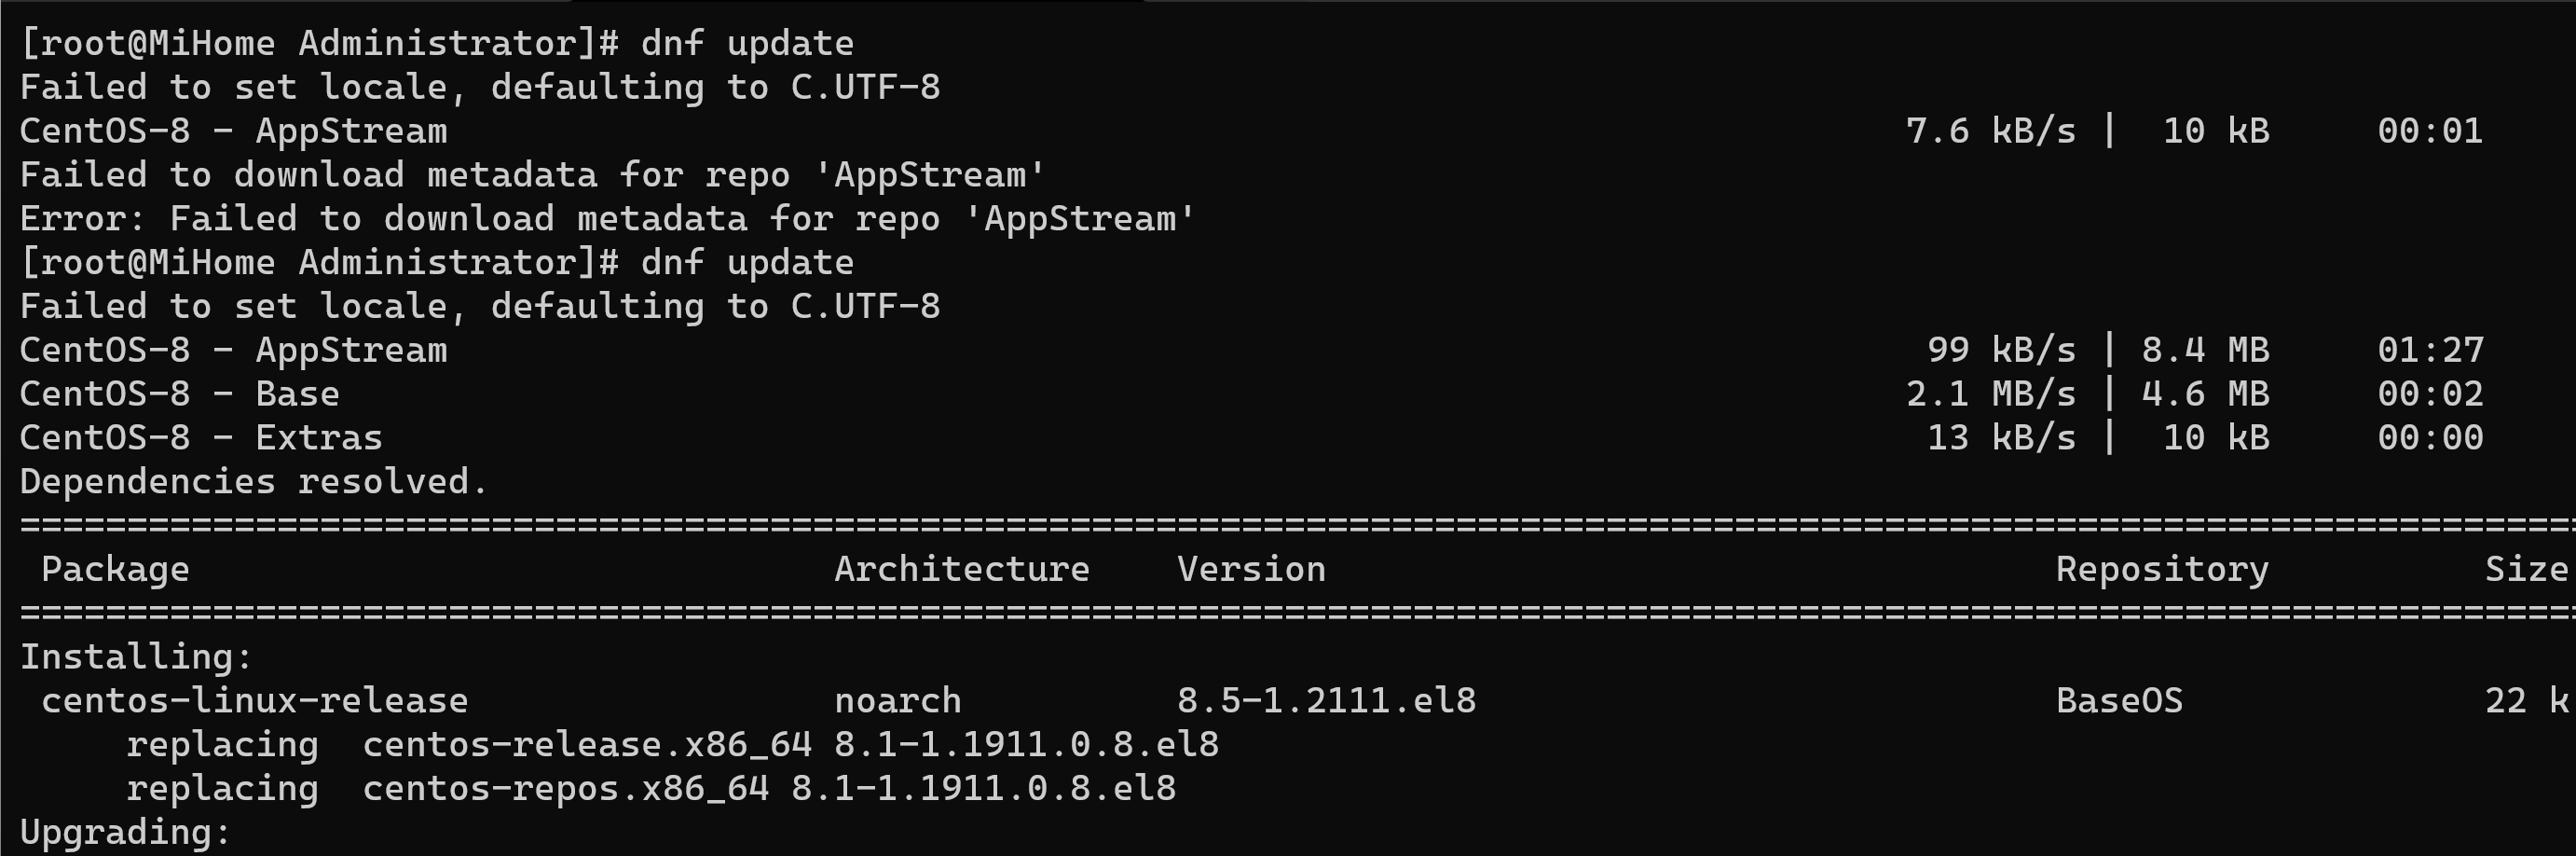This screenshot has height=856, width=2576.
Task: Click the '8.5-1.2111.el8' version text
Action: coord(1326,700)
